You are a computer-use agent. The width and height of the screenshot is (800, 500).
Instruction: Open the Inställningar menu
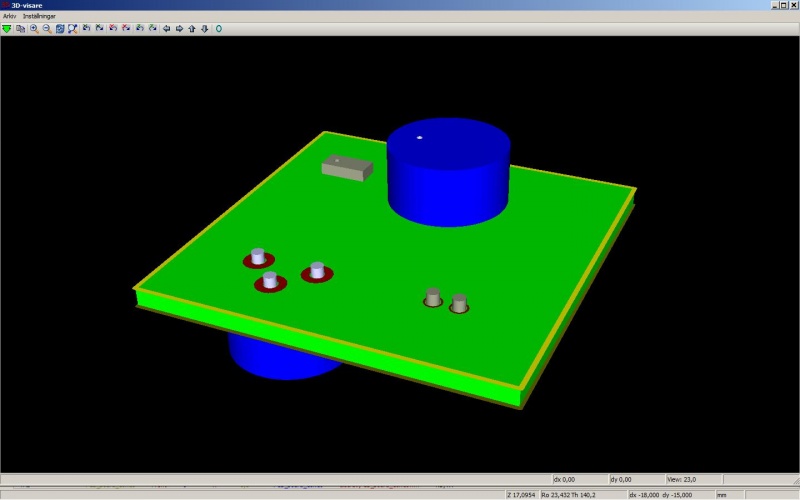39,16
